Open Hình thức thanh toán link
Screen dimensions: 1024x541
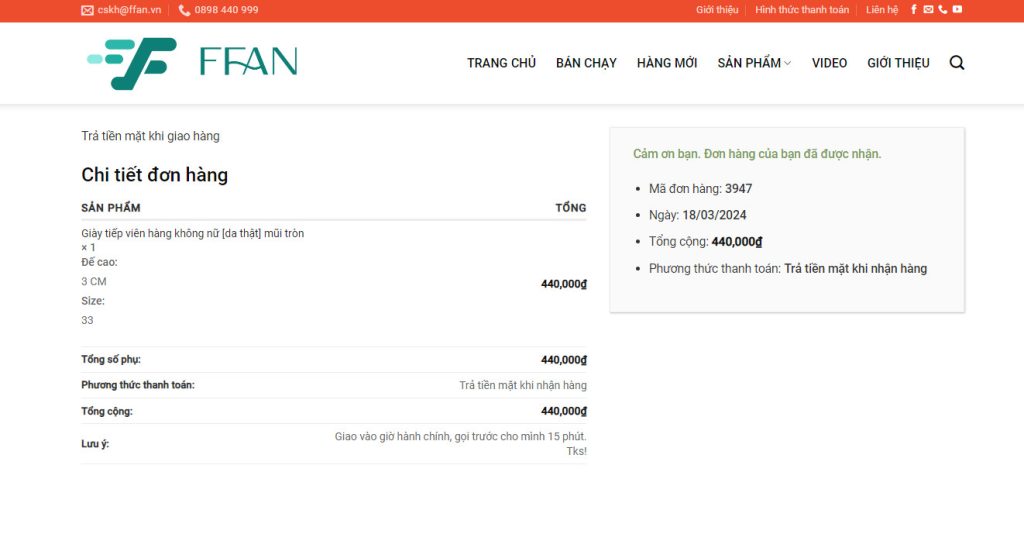(802, 10)
